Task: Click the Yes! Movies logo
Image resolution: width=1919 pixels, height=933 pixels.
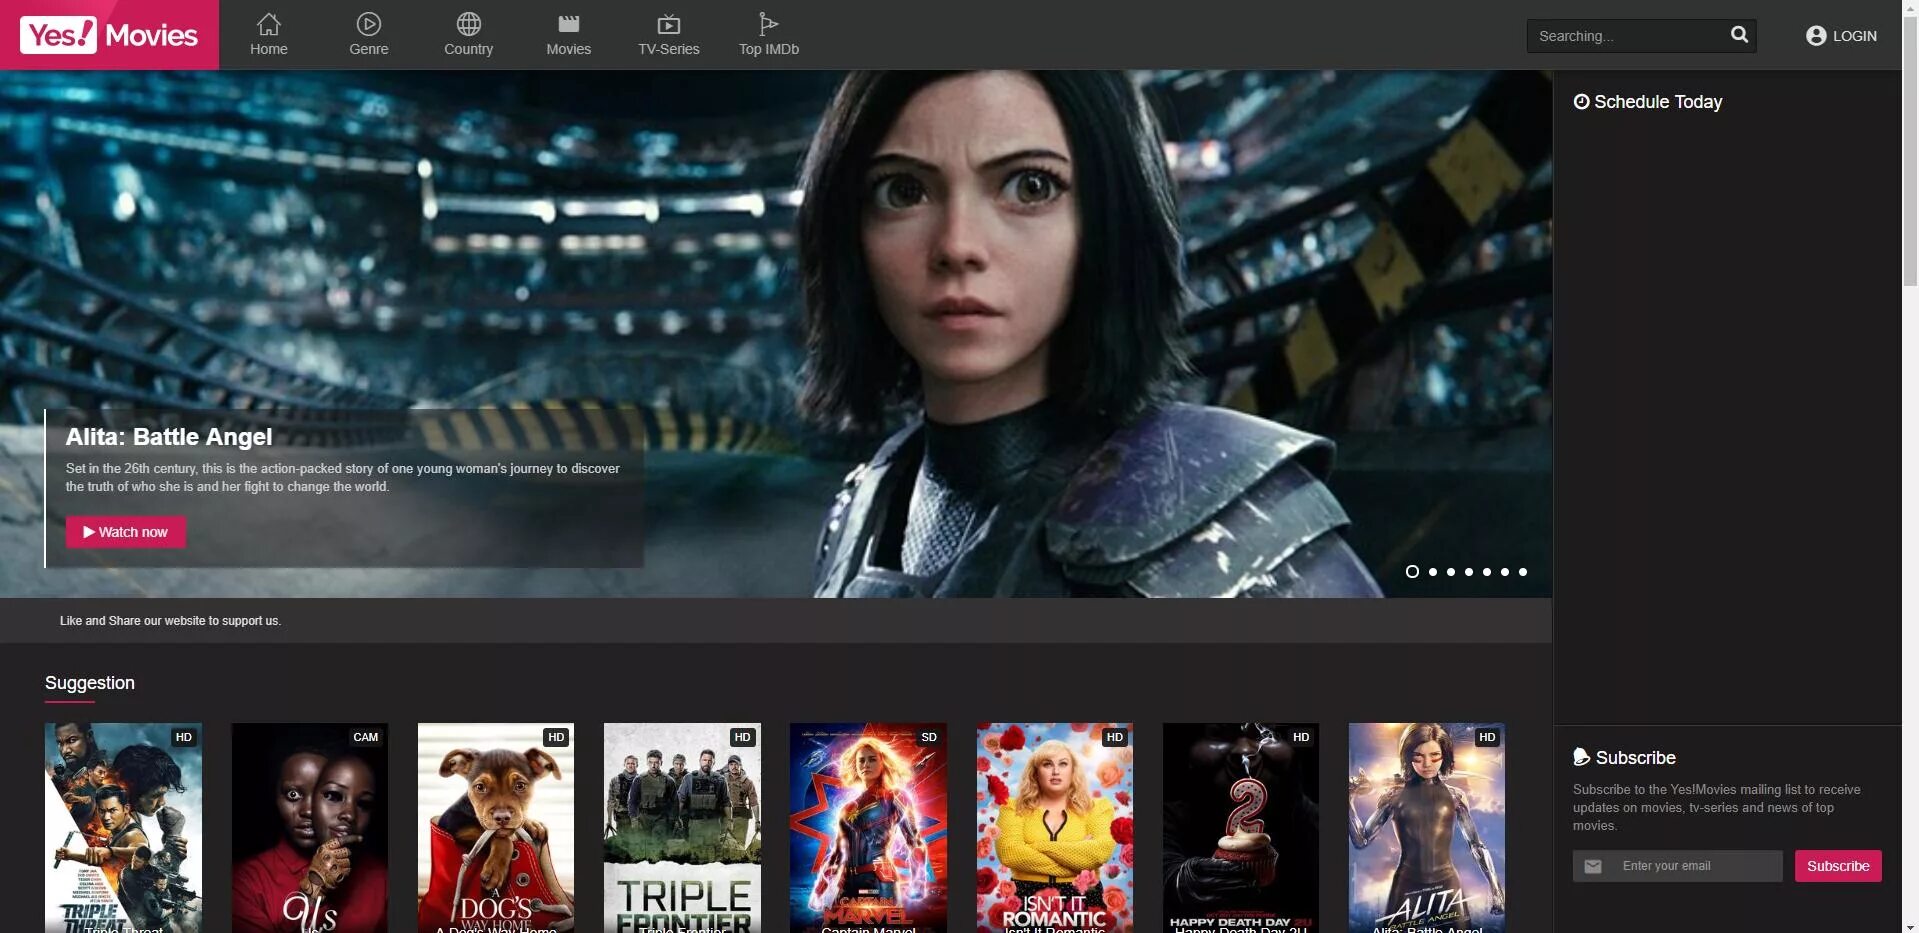Action: point(109,35)
